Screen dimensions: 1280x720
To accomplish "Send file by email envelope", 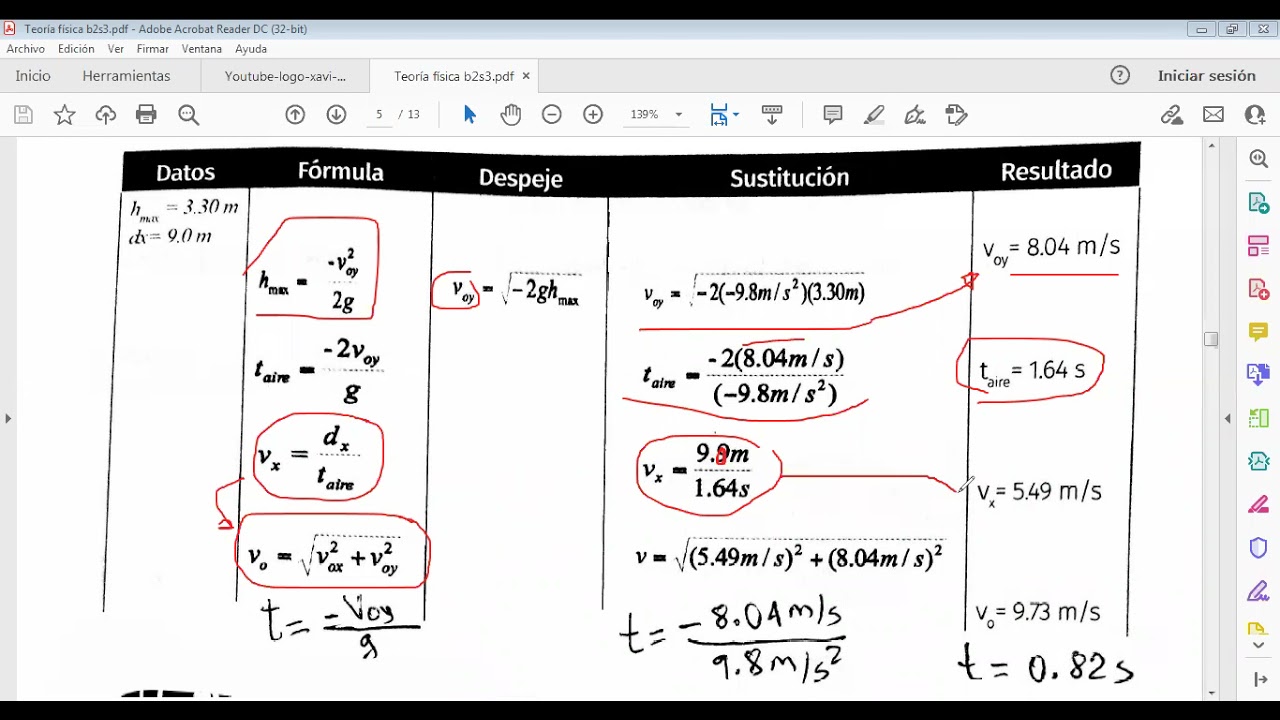I will coord(1213,115).
